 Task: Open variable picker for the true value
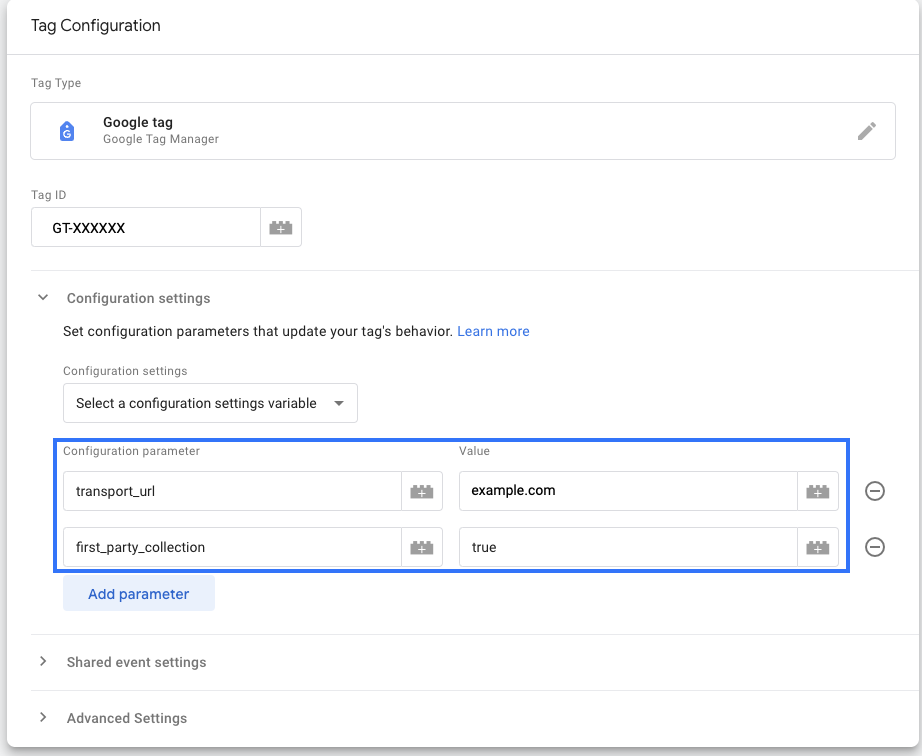(818, 547)
